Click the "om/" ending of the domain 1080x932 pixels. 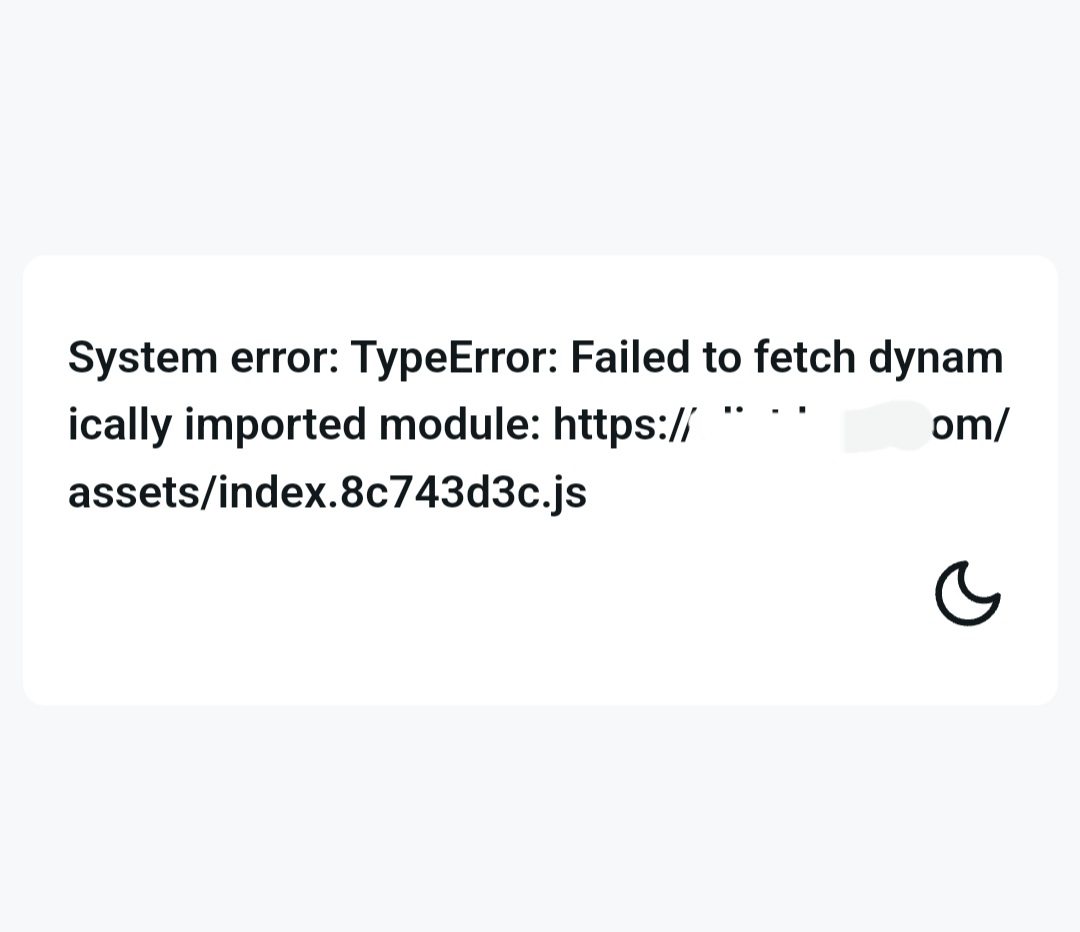tap(970, 425)
